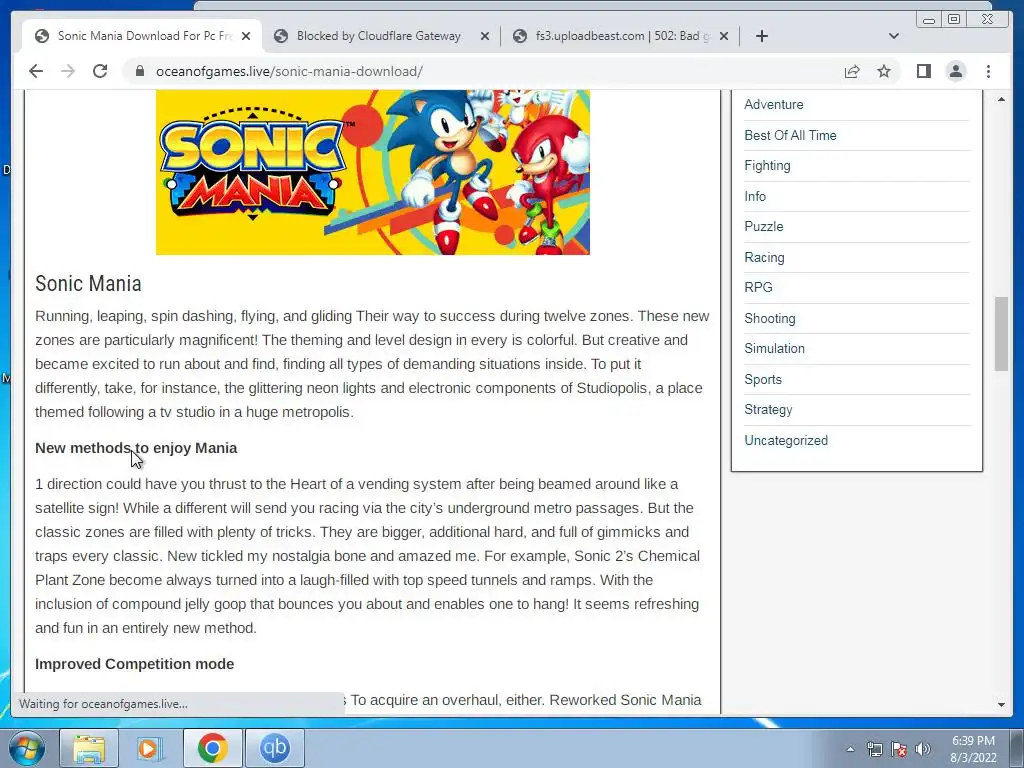Close the Sonic Mania Download tab
The height and width of the screenshot is (768, 1024).
click(246, 36)
